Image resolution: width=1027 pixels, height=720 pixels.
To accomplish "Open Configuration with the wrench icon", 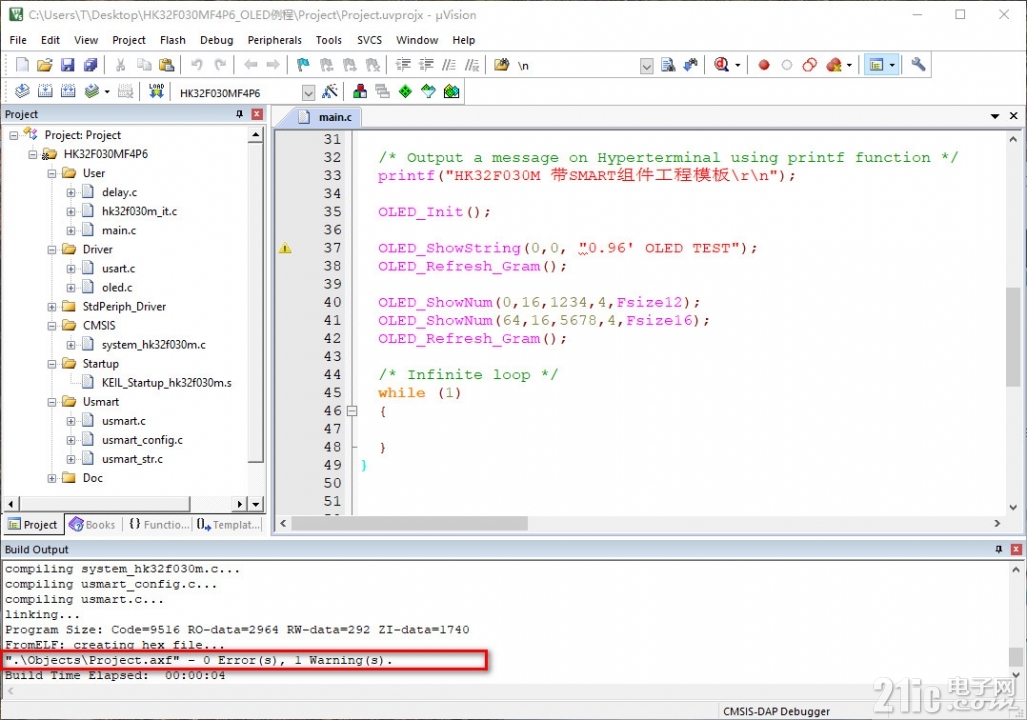I will pyautogui.click(x=918, y=64).
